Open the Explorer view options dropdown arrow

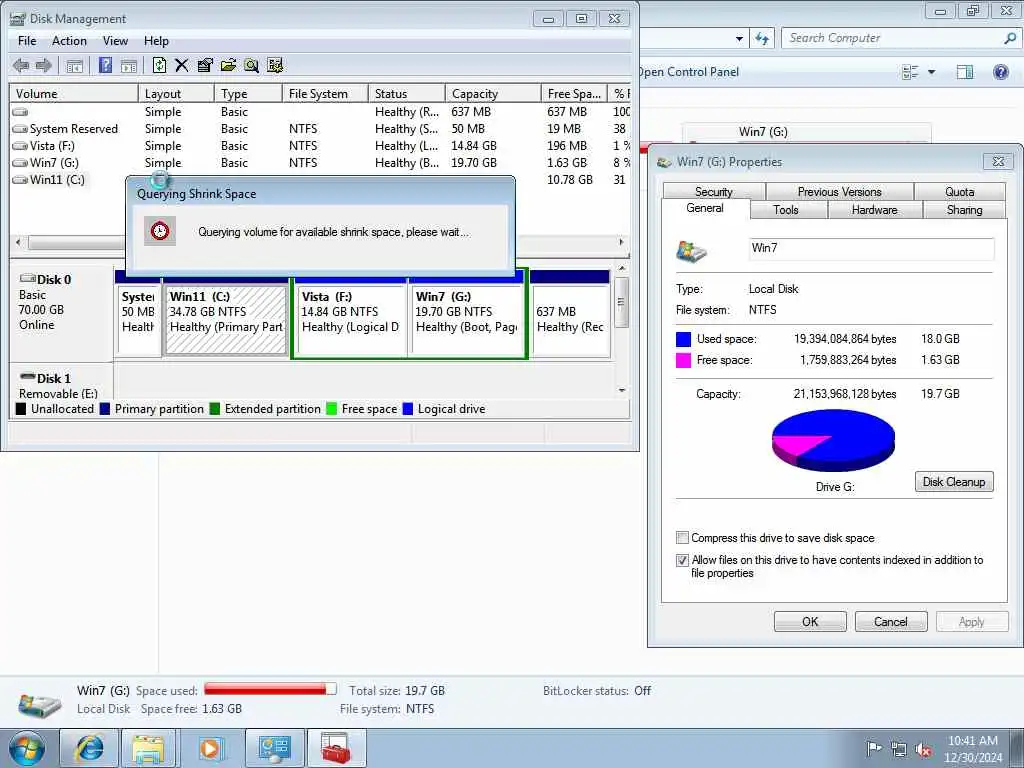point(932,72)
